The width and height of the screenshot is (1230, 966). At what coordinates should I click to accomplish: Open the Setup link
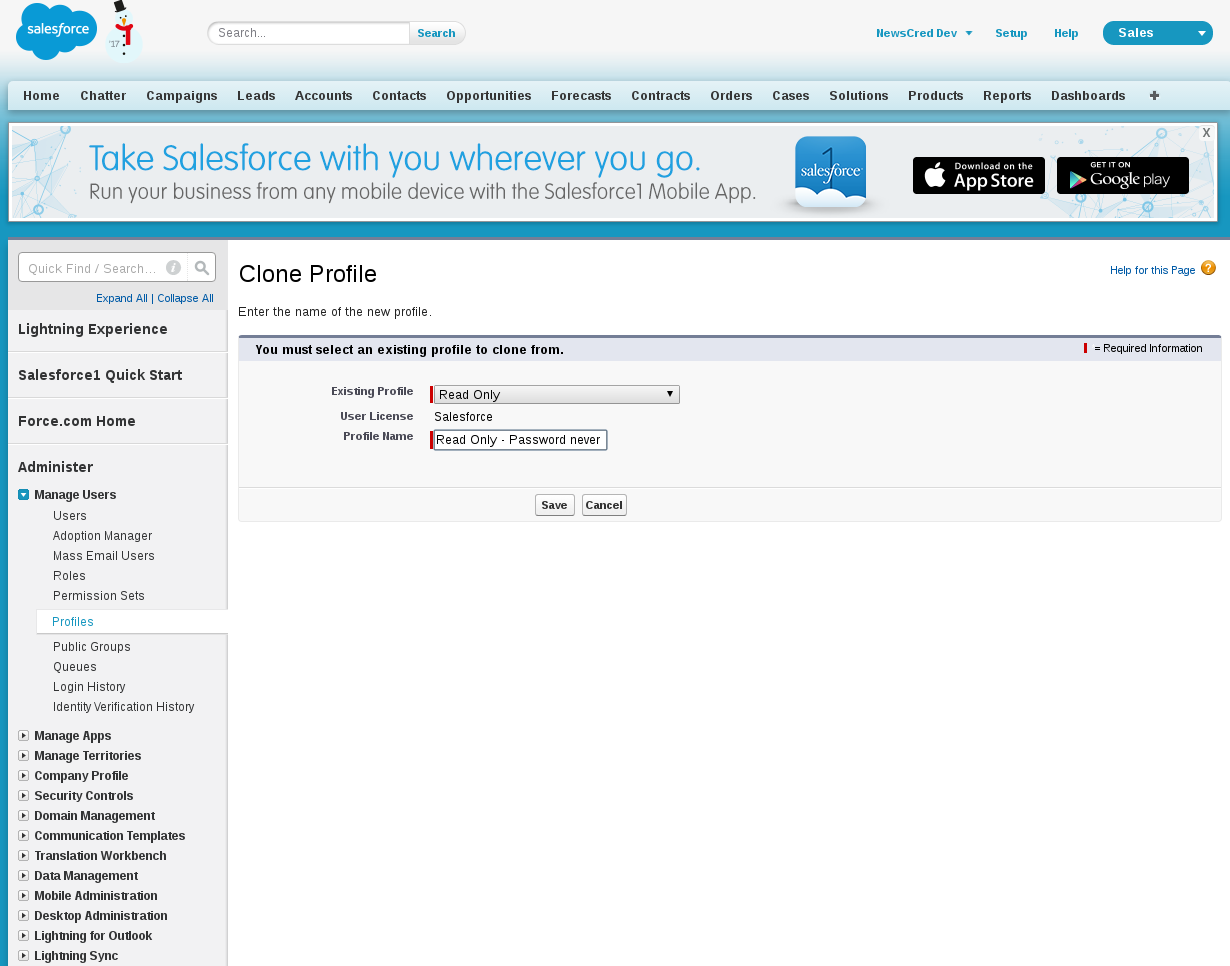1011,33
